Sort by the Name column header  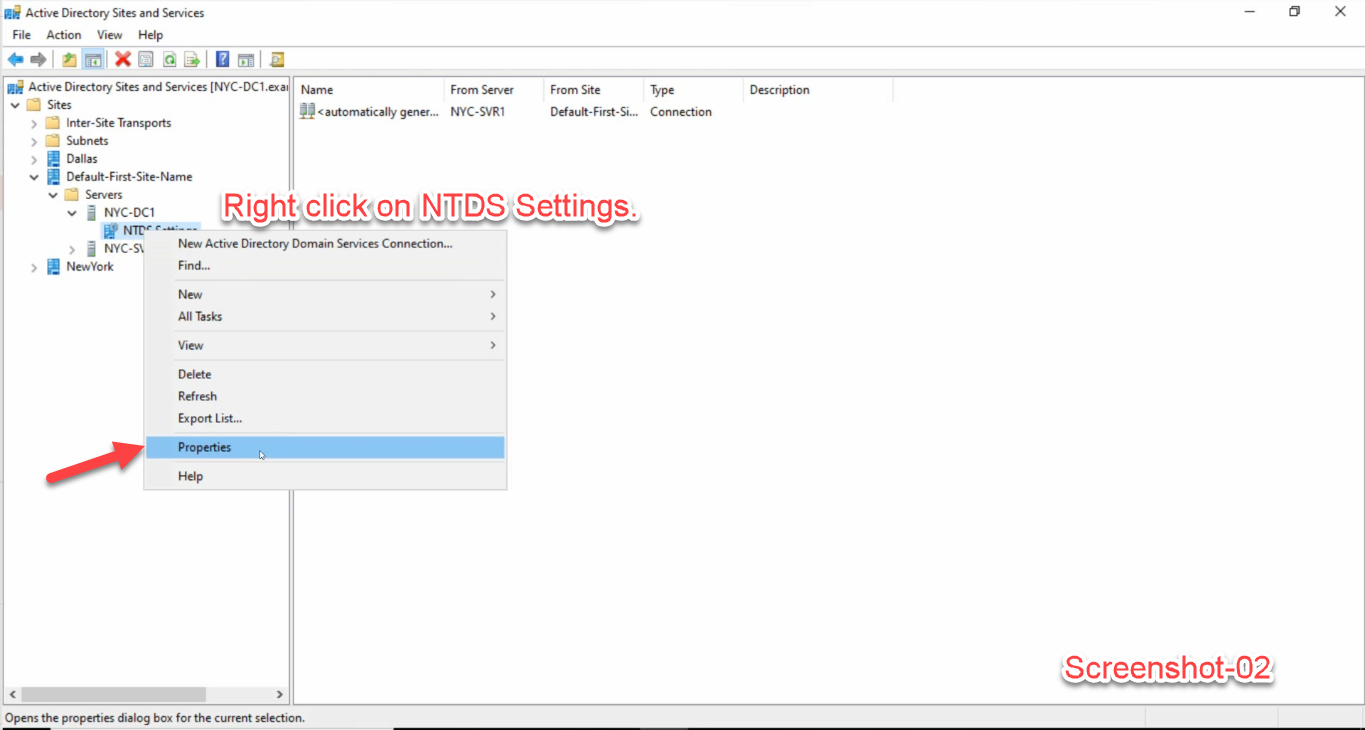[x=369, y=90]
